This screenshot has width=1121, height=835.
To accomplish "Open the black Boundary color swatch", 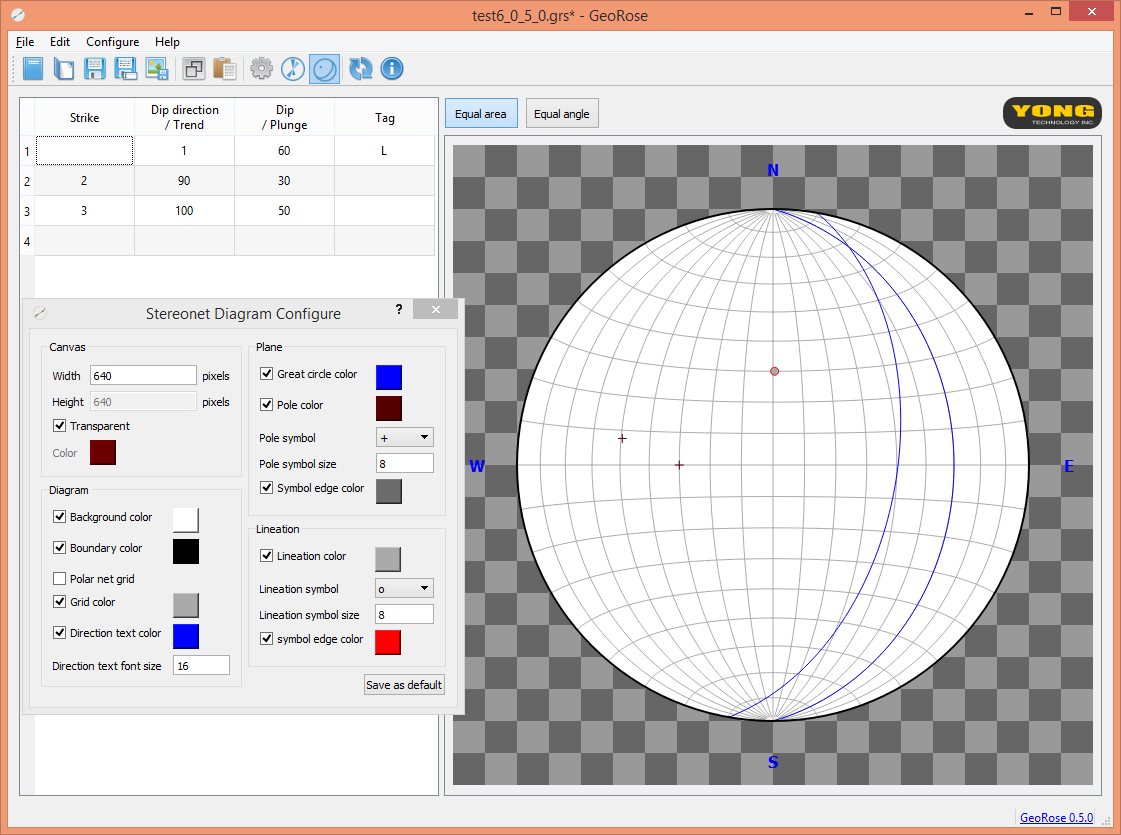I will [x=186, y=551].
